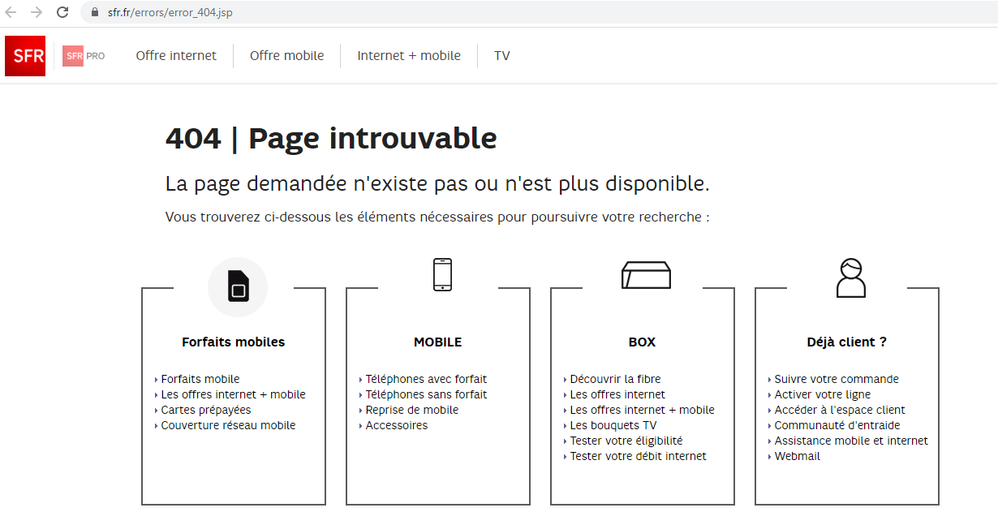The height and width of the screenshot is (525, 998).
Task: Open the Couverture réseau mobile link
Action: [228, 425]
